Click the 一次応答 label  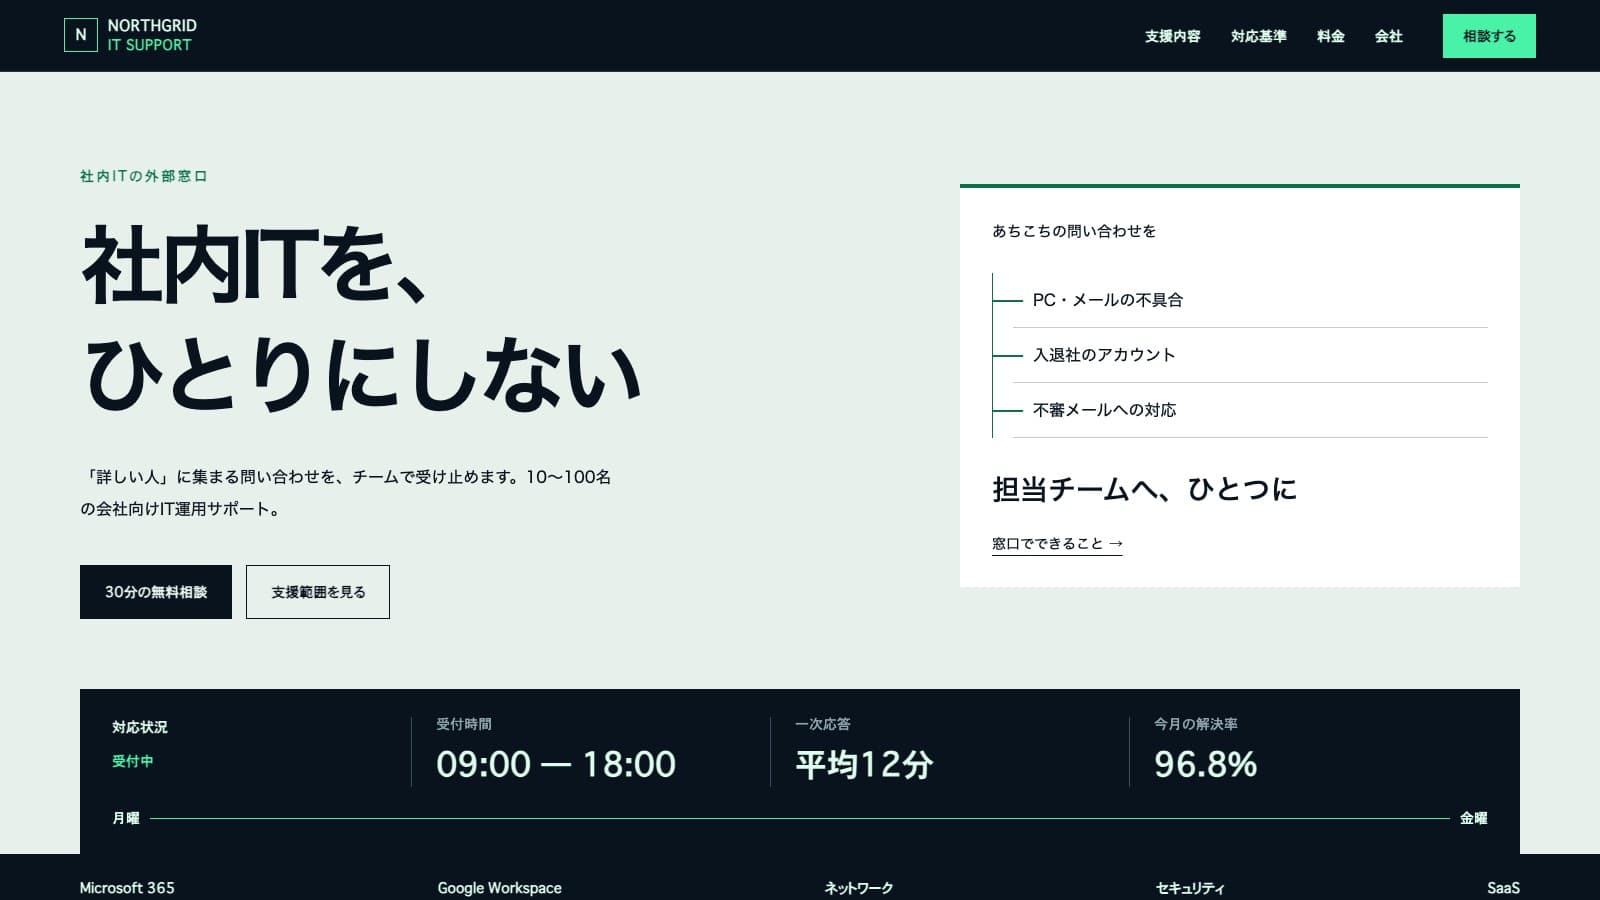[823, 724]
